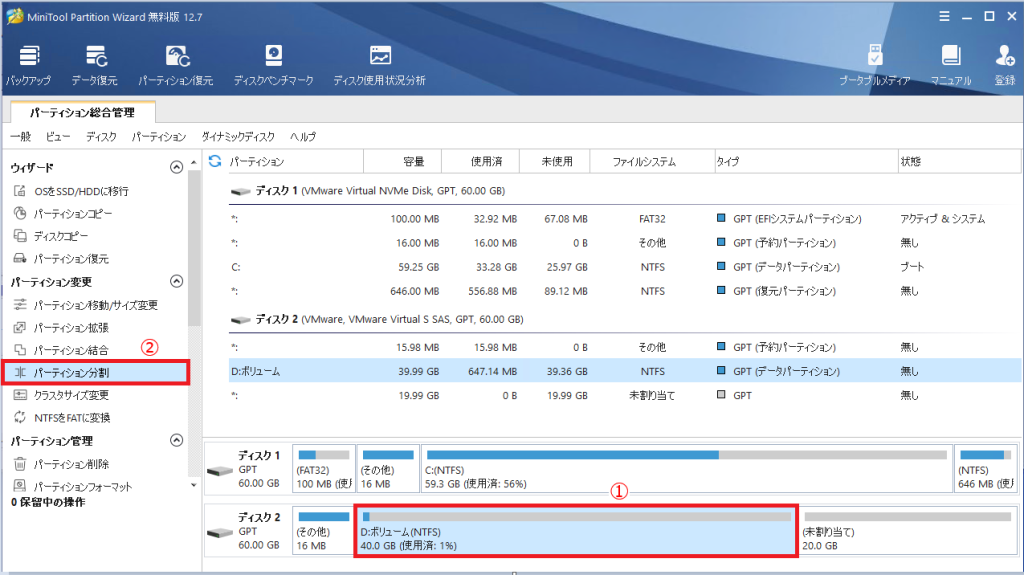Choose NTFSをFATに変換 in sidebar
This screenshot has width=1024, height=575.
[x=63, y=418]
